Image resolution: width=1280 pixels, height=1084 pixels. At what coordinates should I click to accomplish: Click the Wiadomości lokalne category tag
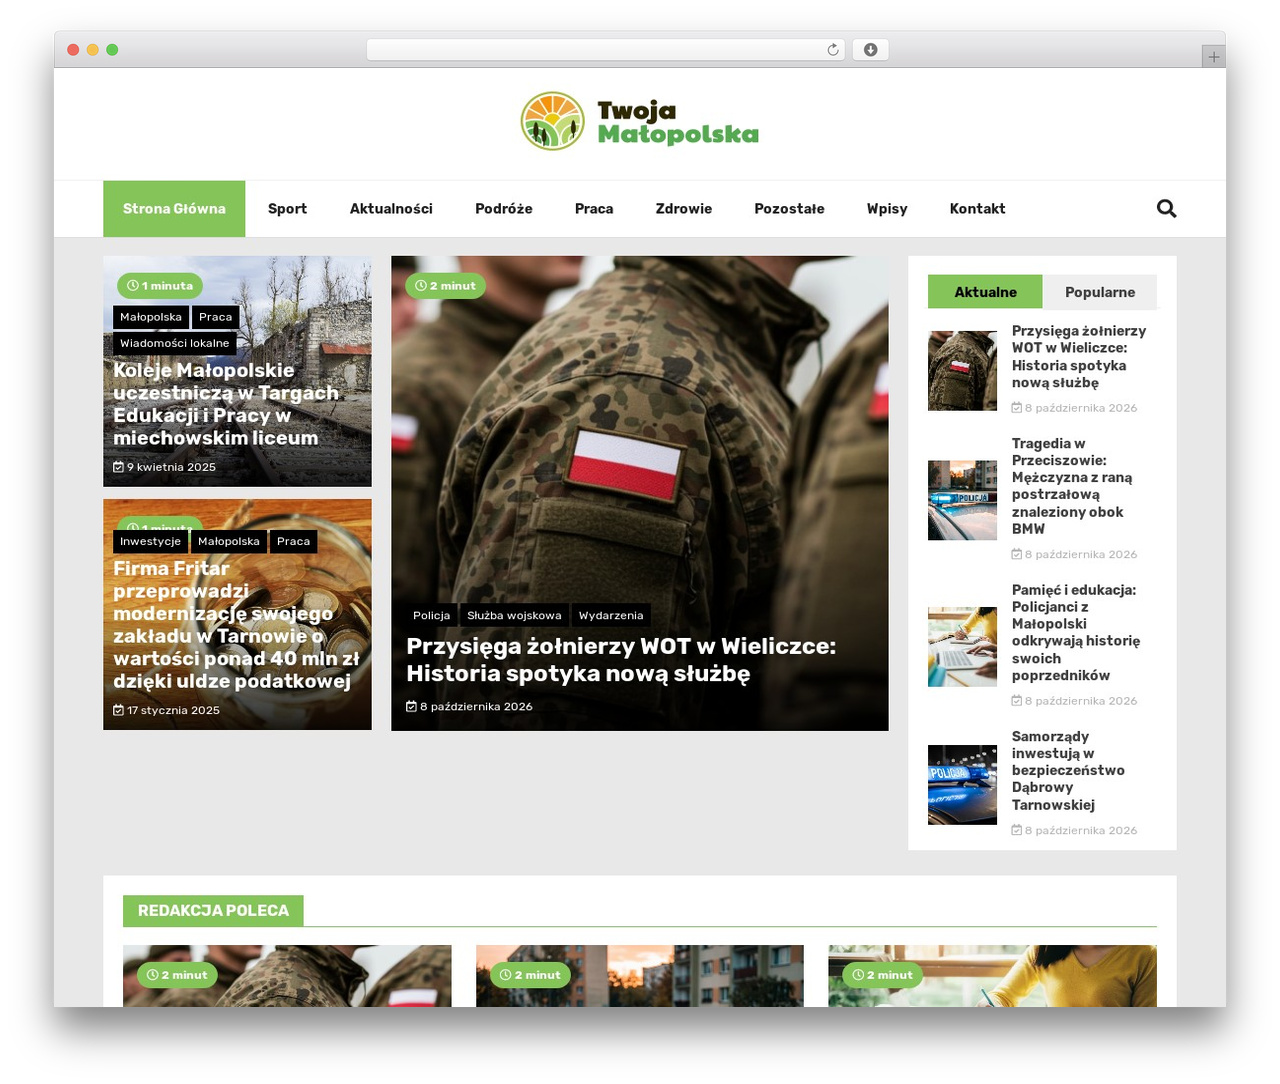tap(175, 343)
